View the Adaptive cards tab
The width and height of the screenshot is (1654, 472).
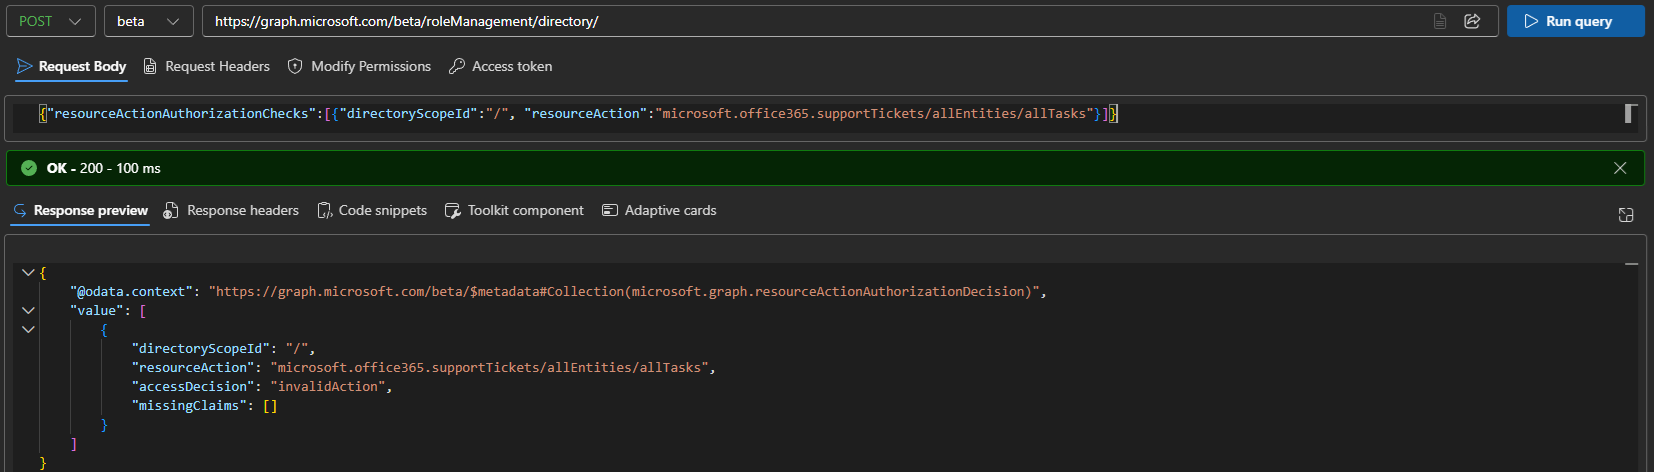click(659, 210)
